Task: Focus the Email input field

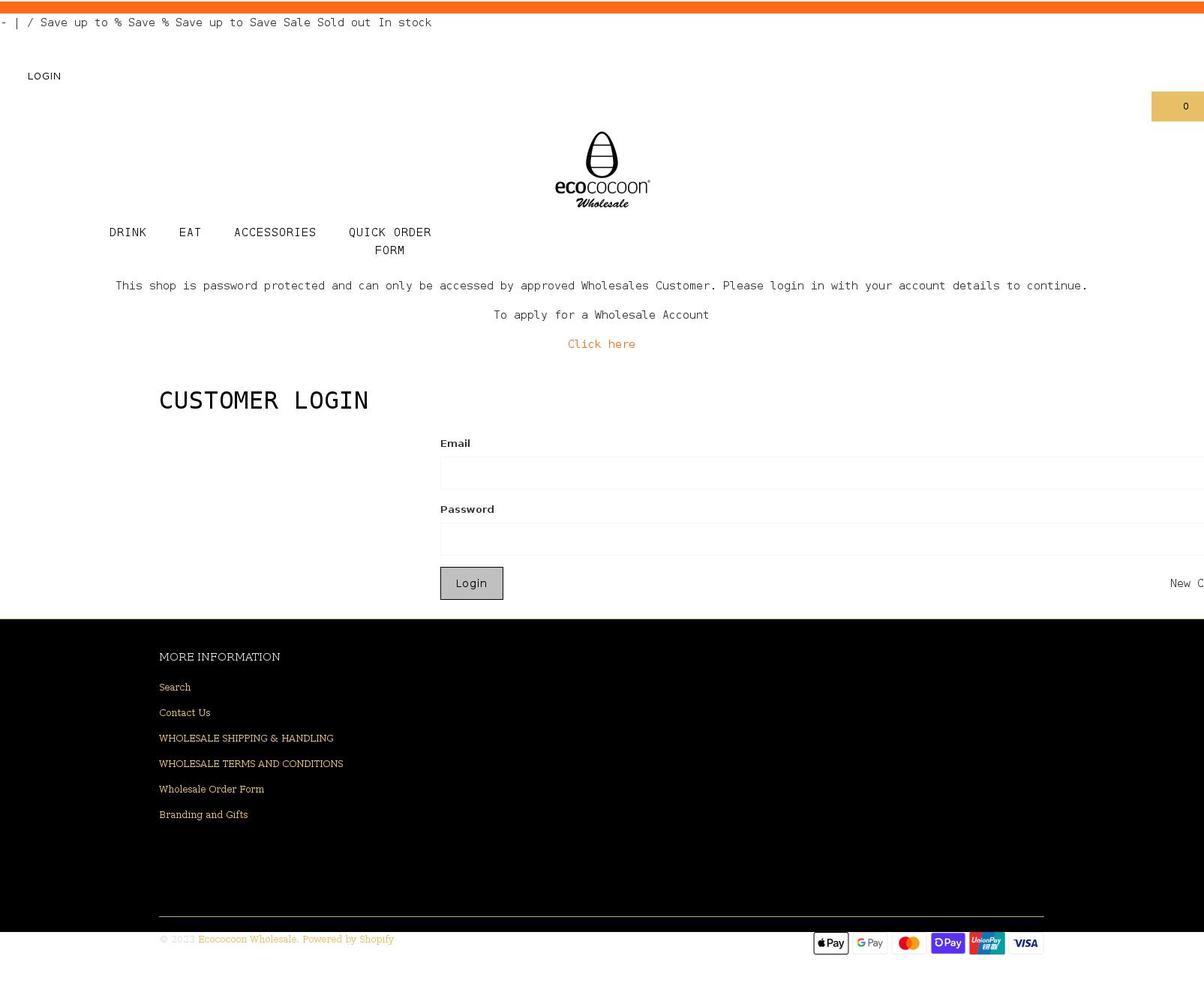Action: click(822, 473)
